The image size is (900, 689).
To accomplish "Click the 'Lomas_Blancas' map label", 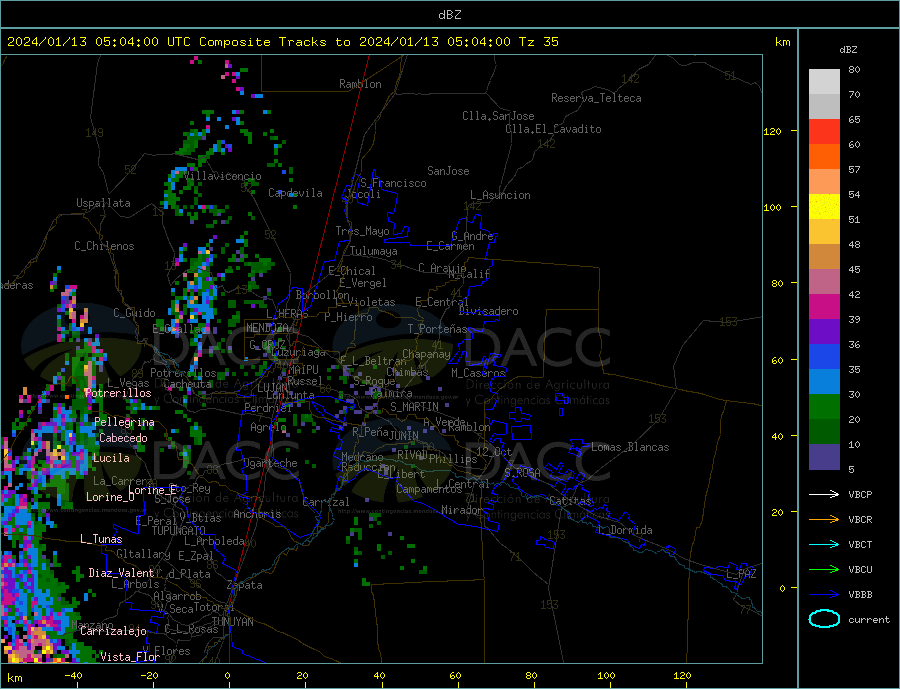I will [x=630, y=447].
